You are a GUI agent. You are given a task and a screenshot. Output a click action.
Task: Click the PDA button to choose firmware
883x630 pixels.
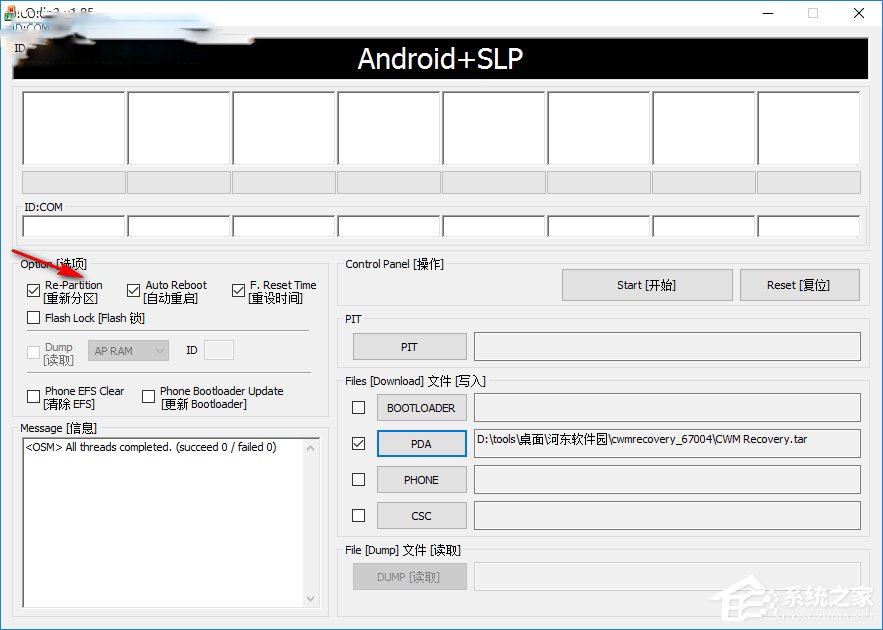(x=421, y=443)
